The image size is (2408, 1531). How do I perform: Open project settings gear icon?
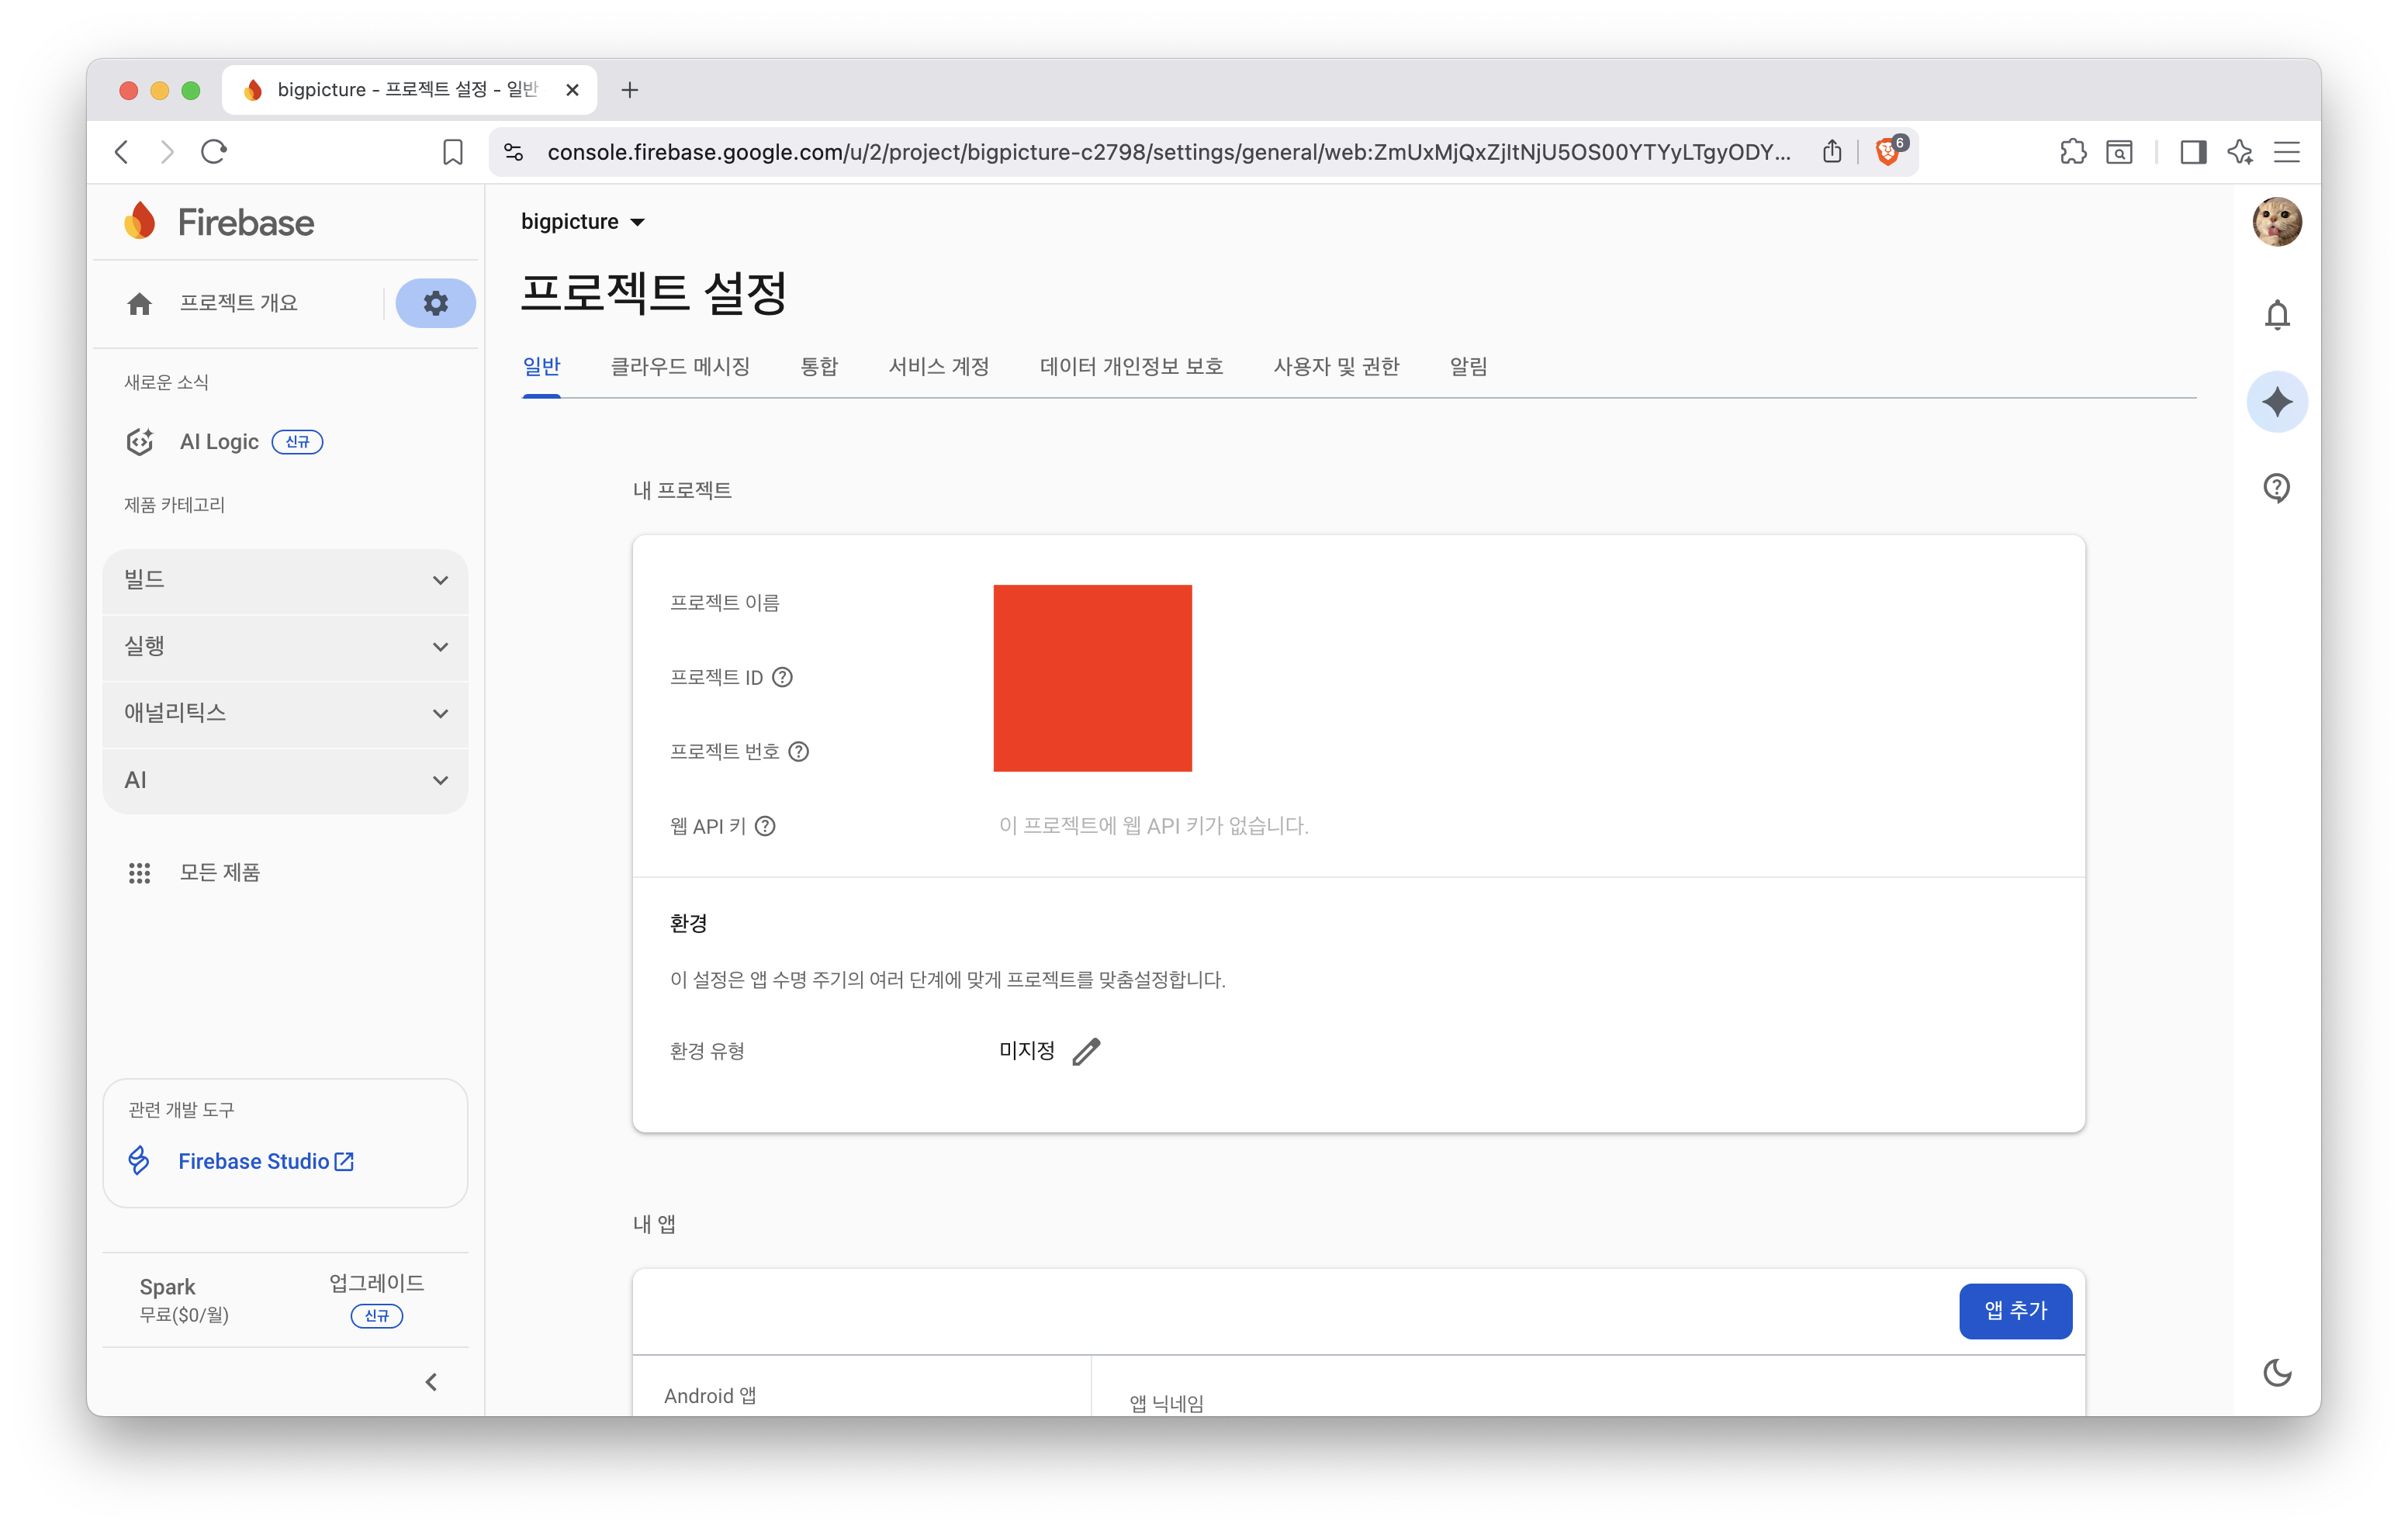pyautogui.click(x=435, y=303)
